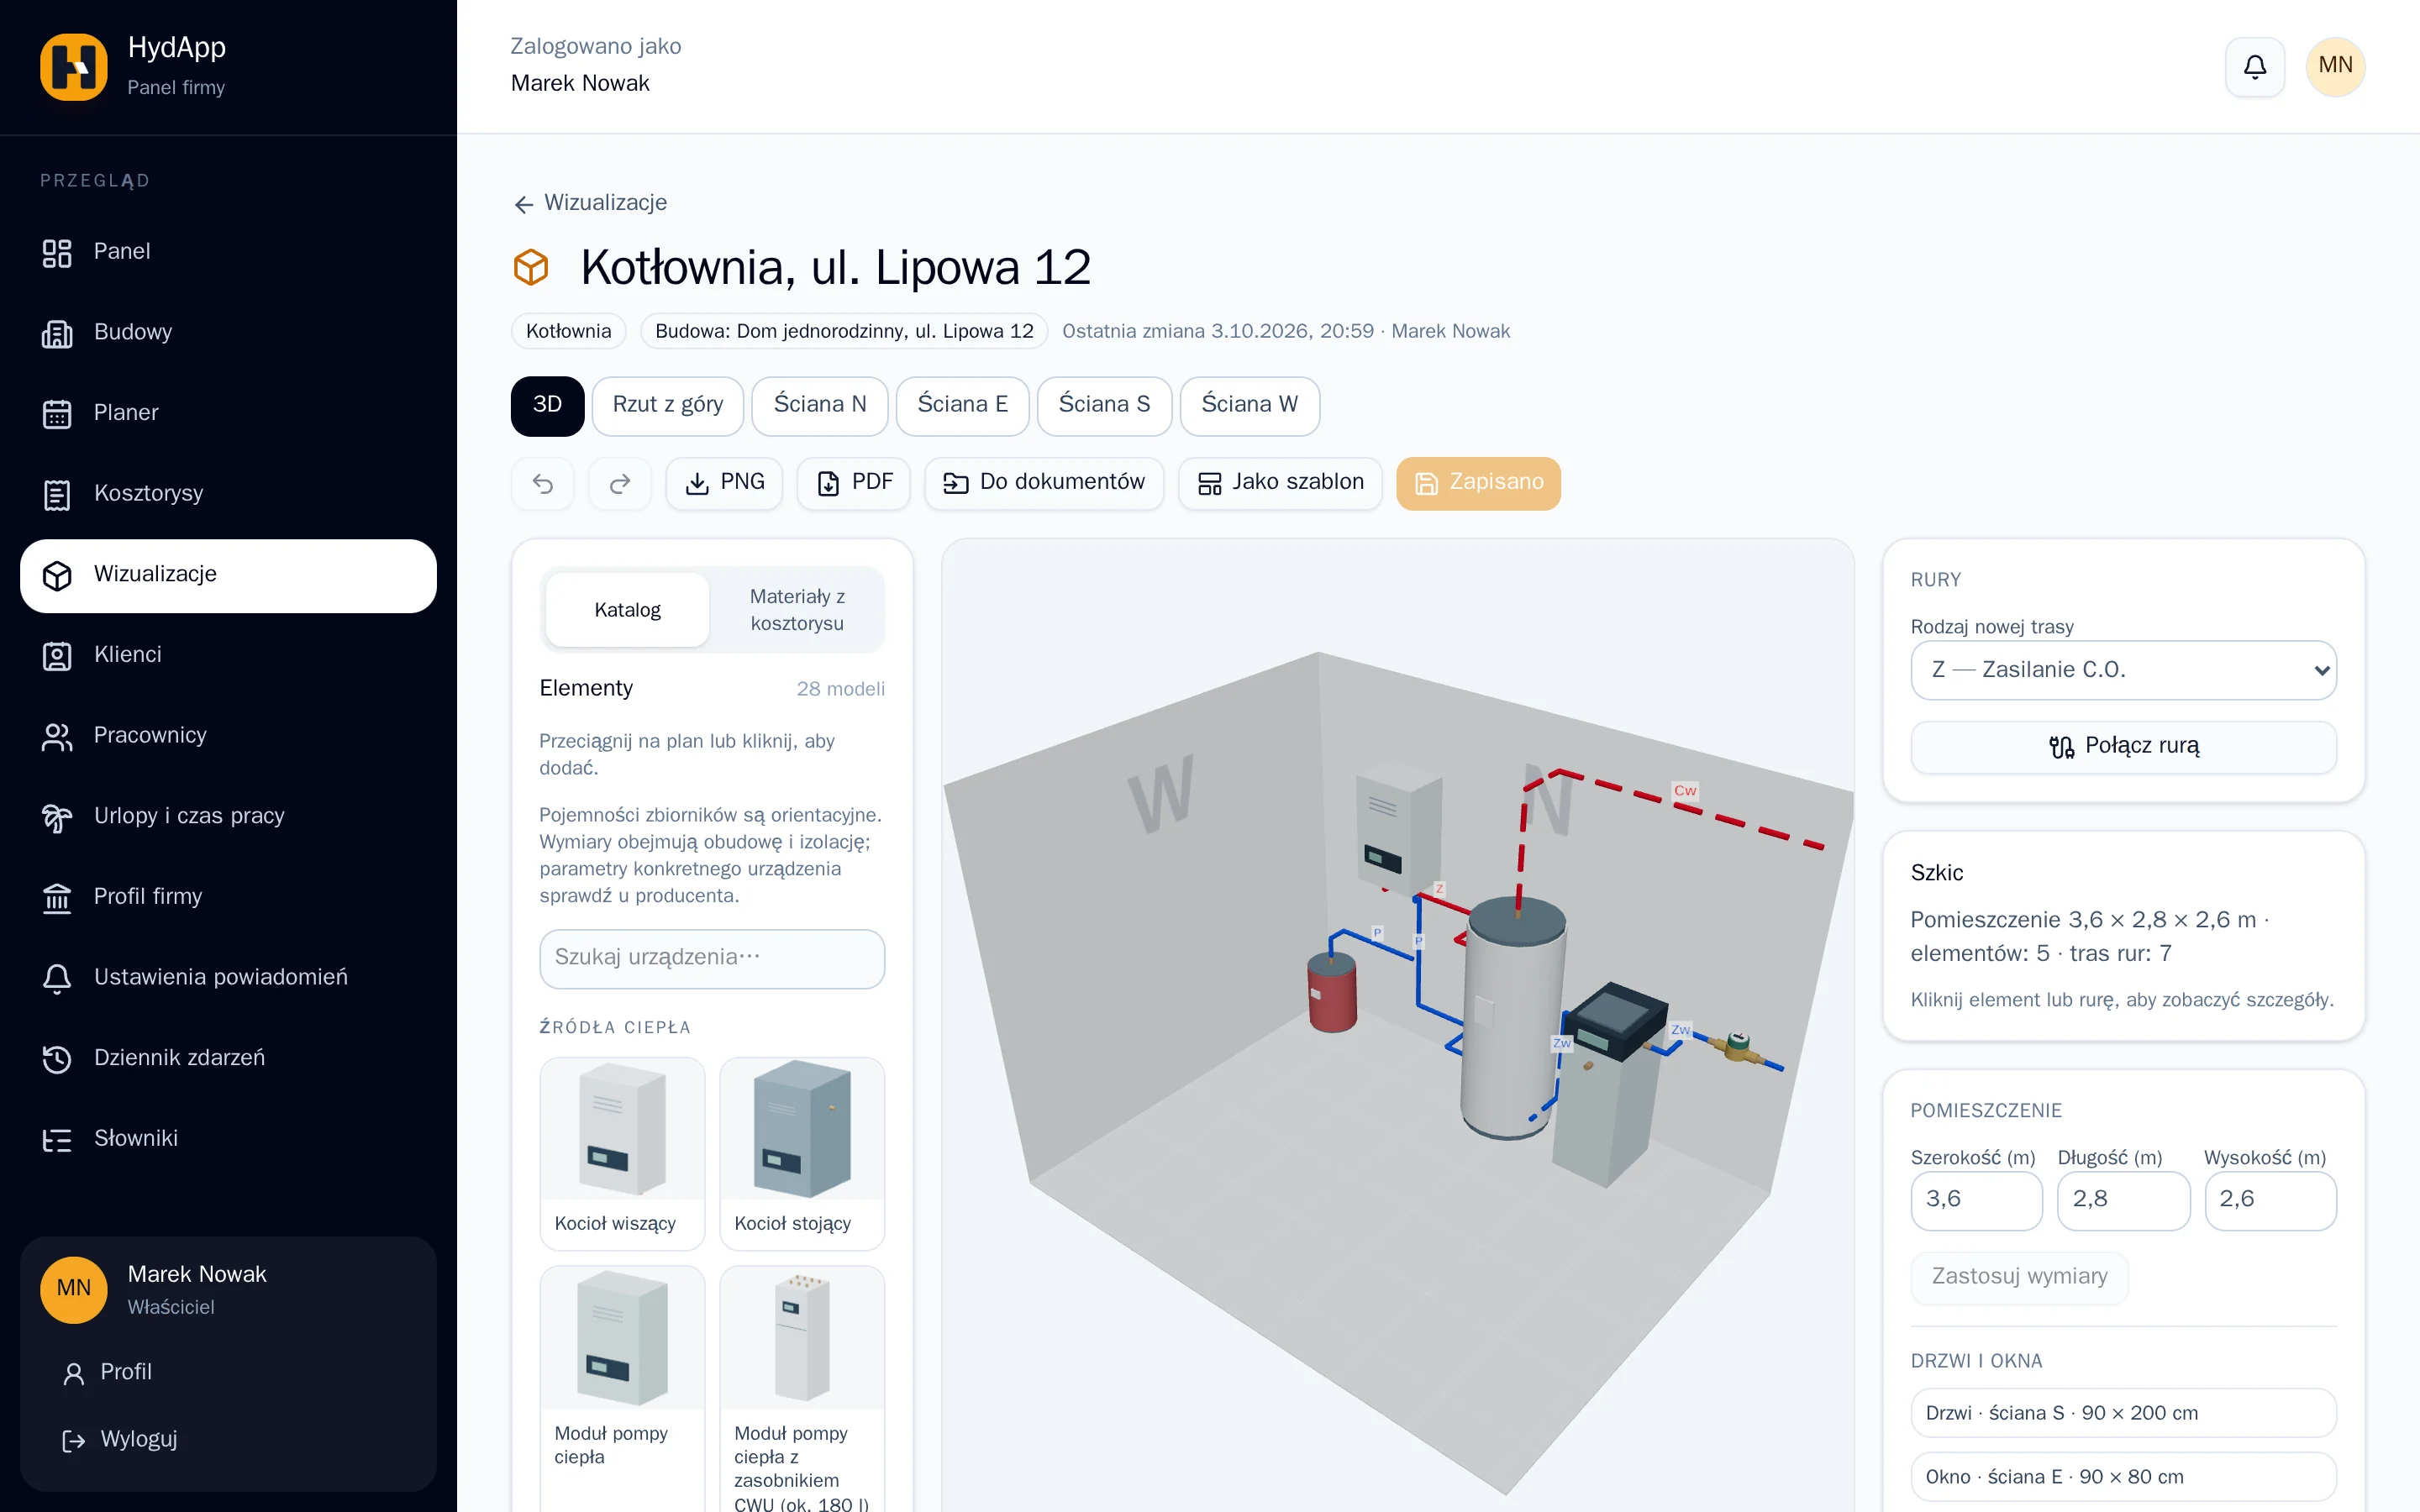The image size is (2420, 1512).
Task: Click the notifications bell icon
Action: (x=2254, y=67)
